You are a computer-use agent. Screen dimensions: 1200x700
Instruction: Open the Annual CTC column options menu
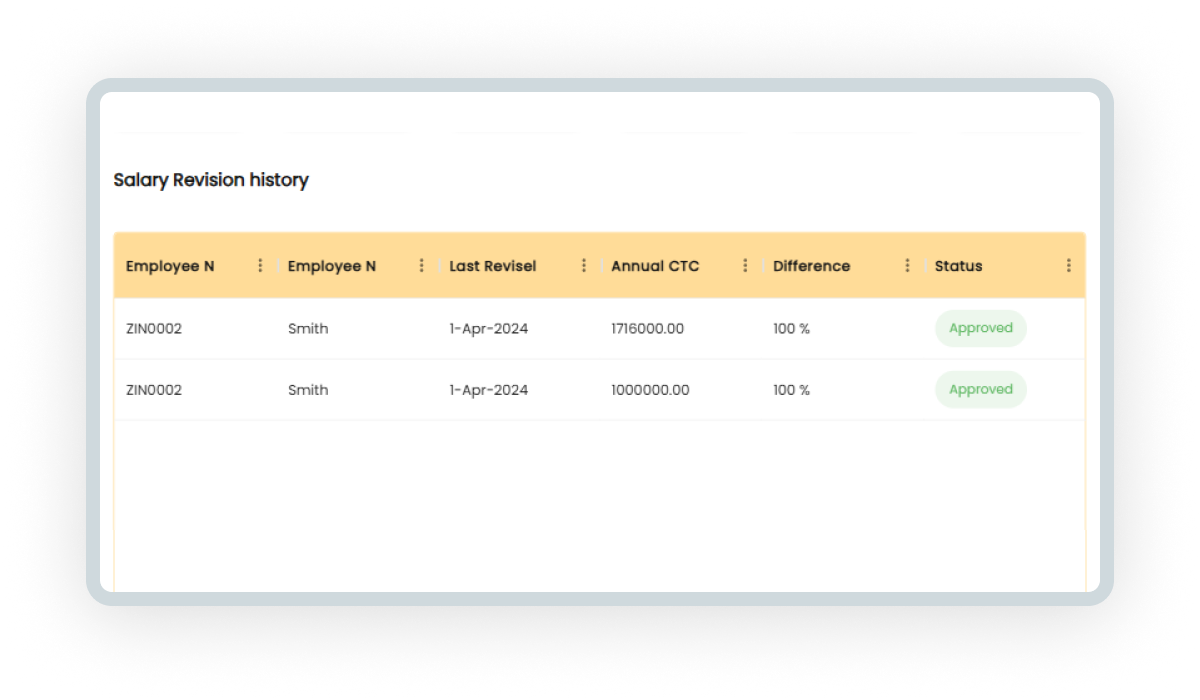745,266
